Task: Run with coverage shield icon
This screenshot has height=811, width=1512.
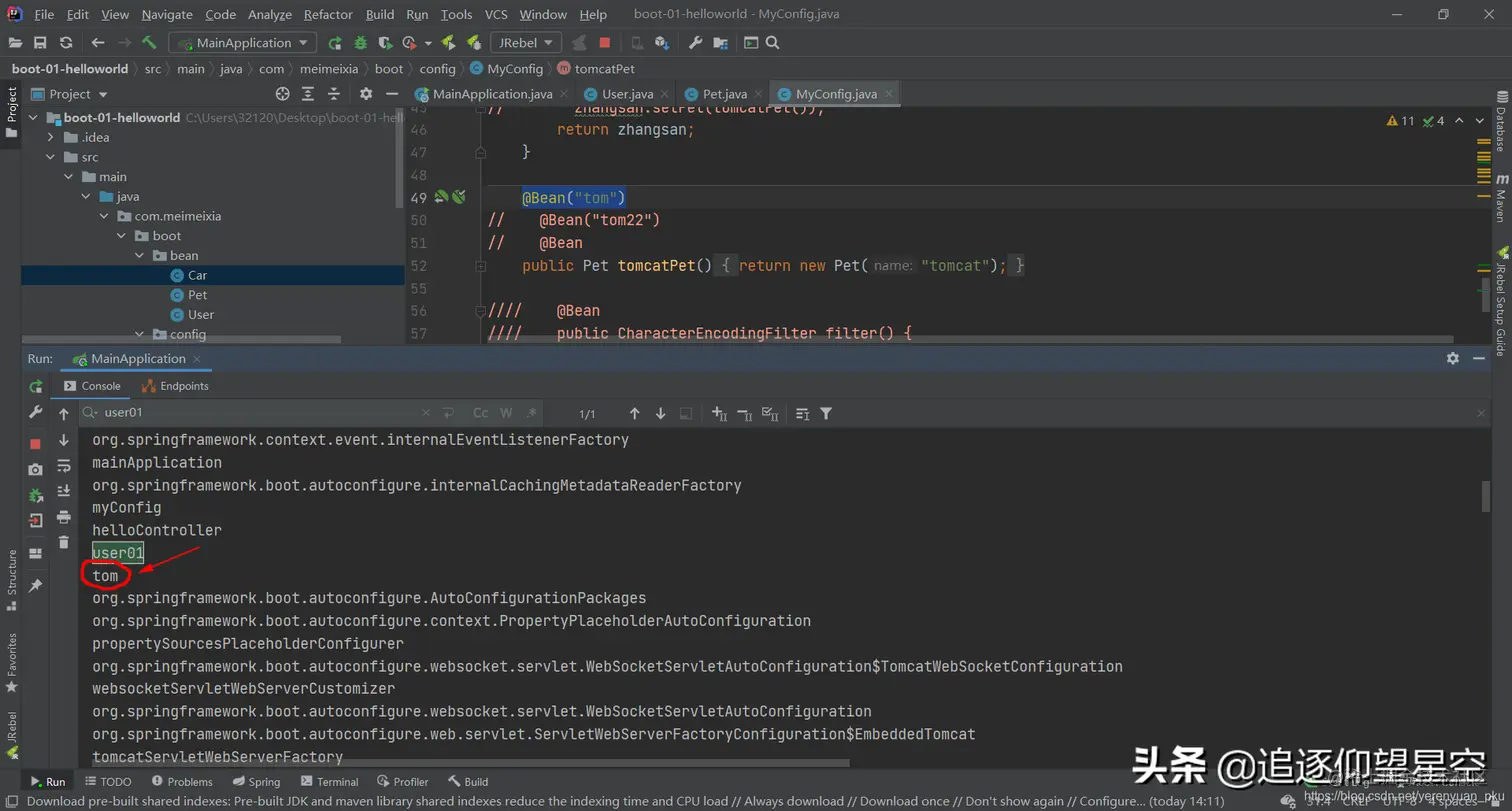Action: tap(384, 43)
